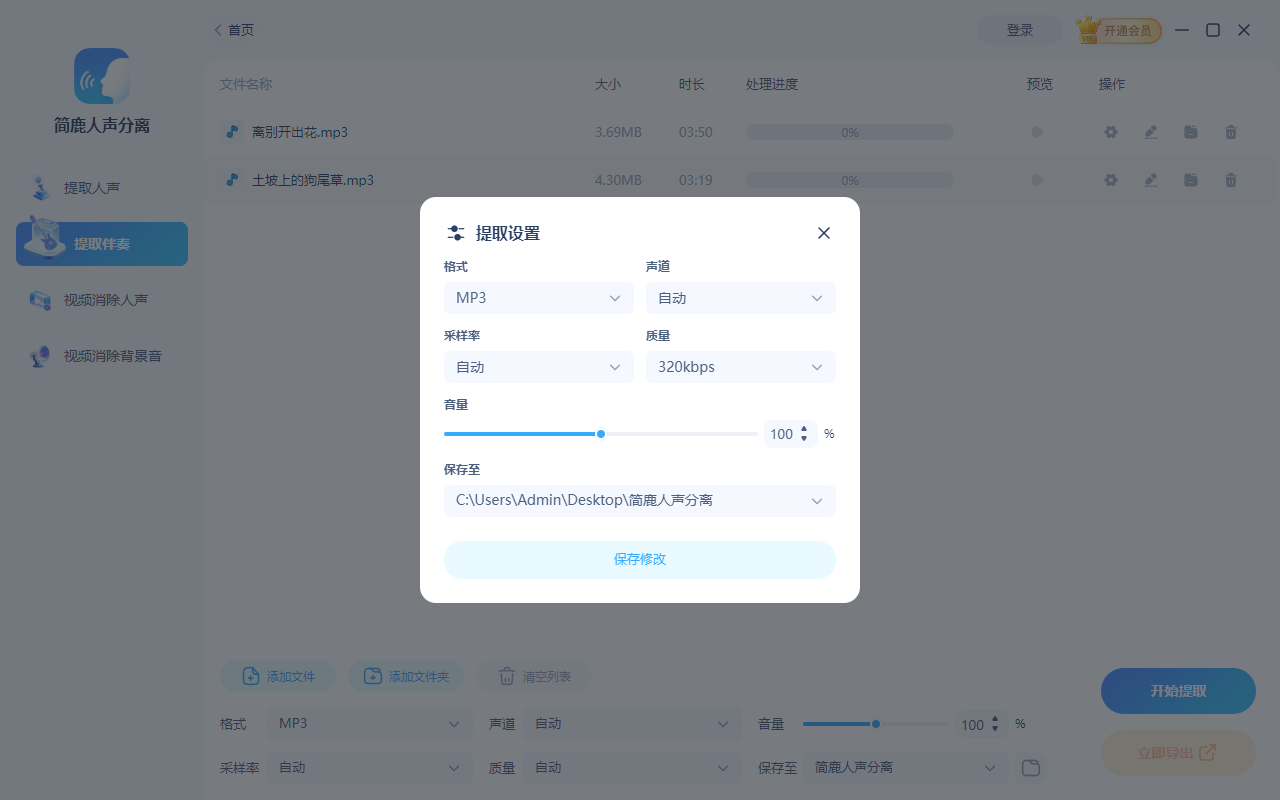
Task: Open the 保存至 path dropdown in dialog
Action: tap(640, 500)
